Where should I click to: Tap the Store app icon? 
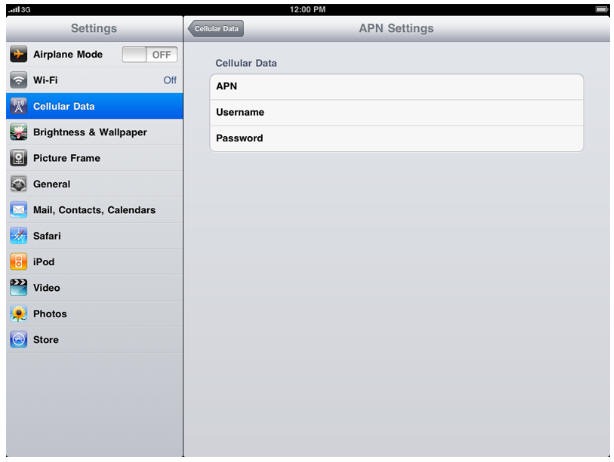[x=18, y=339]
